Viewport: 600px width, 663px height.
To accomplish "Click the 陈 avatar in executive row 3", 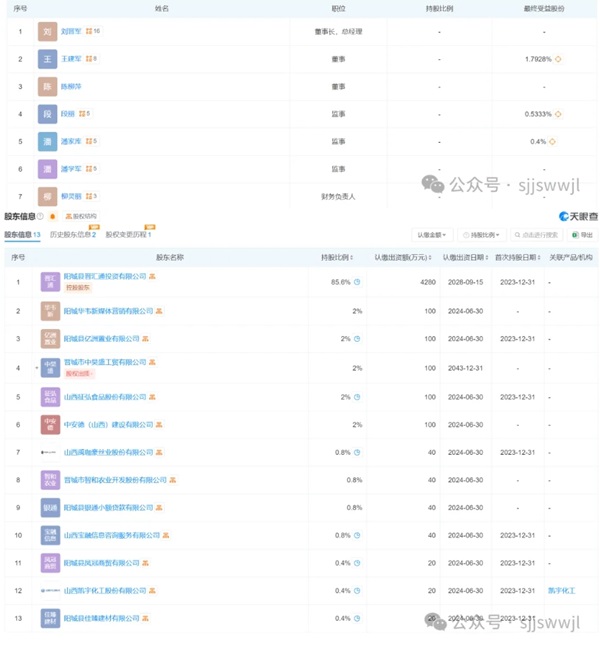I will click(47, 86).
